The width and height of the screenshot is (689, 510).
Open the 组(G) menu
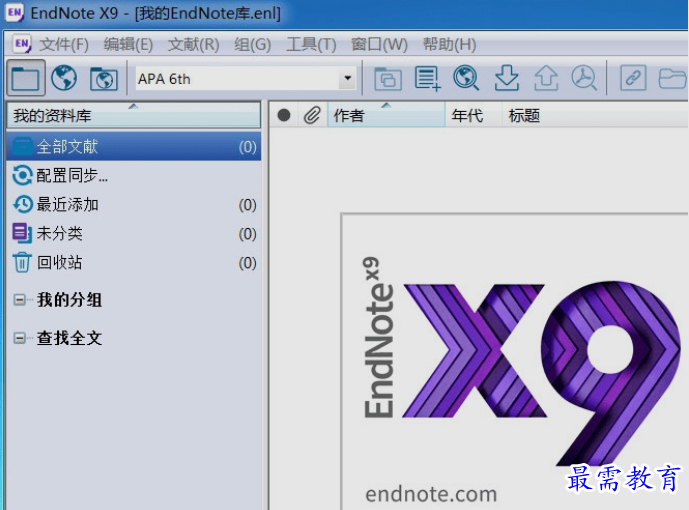coord(253,44)
